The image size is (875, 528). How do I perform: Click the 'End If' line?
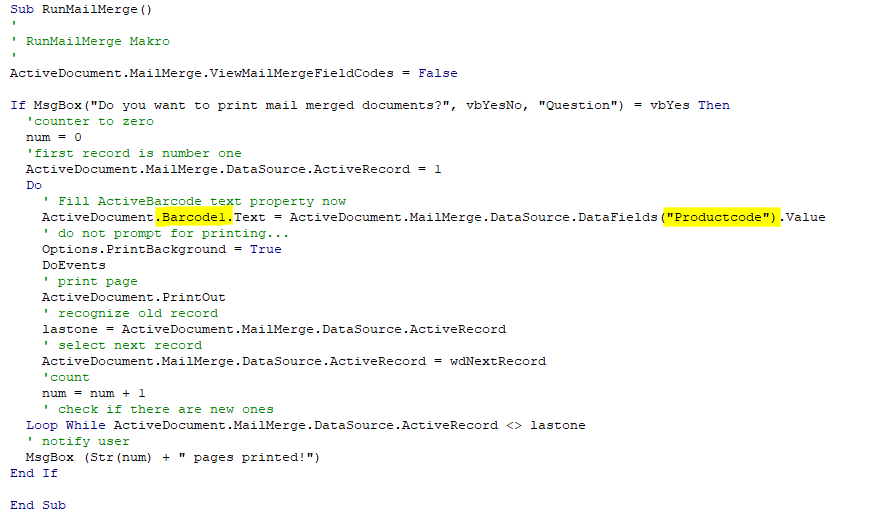[34, 473]
